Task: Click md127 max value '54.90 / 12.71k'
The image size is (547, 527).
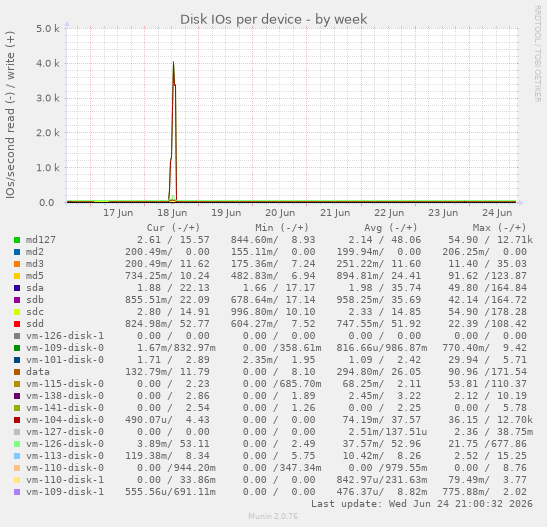Action: click(x=490, y=240)
